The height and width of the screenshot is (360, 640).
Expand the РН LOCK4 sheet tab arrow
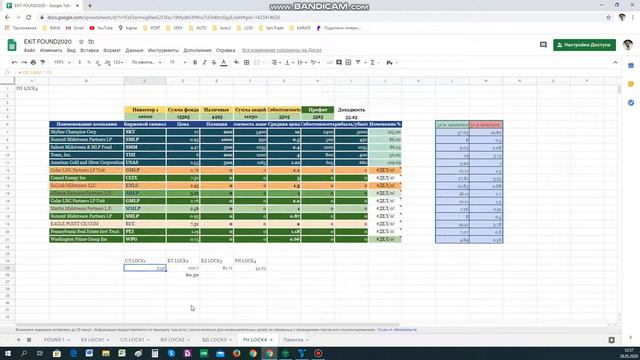point(271,340)
